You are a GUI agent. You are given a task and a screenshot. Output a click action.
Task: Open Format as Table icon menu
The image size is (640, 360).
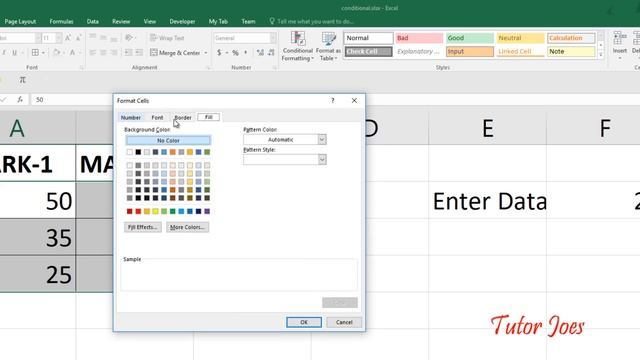click(328, 39)
